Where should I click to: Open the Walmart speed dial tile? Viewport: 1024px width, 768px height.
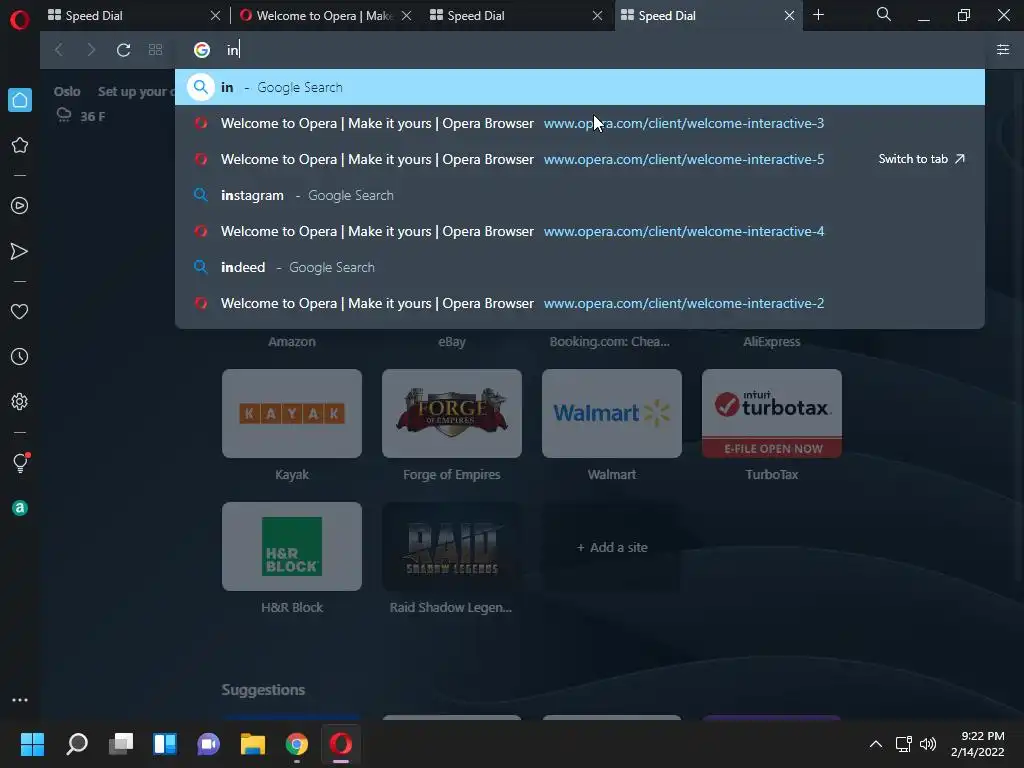(612, 413)
